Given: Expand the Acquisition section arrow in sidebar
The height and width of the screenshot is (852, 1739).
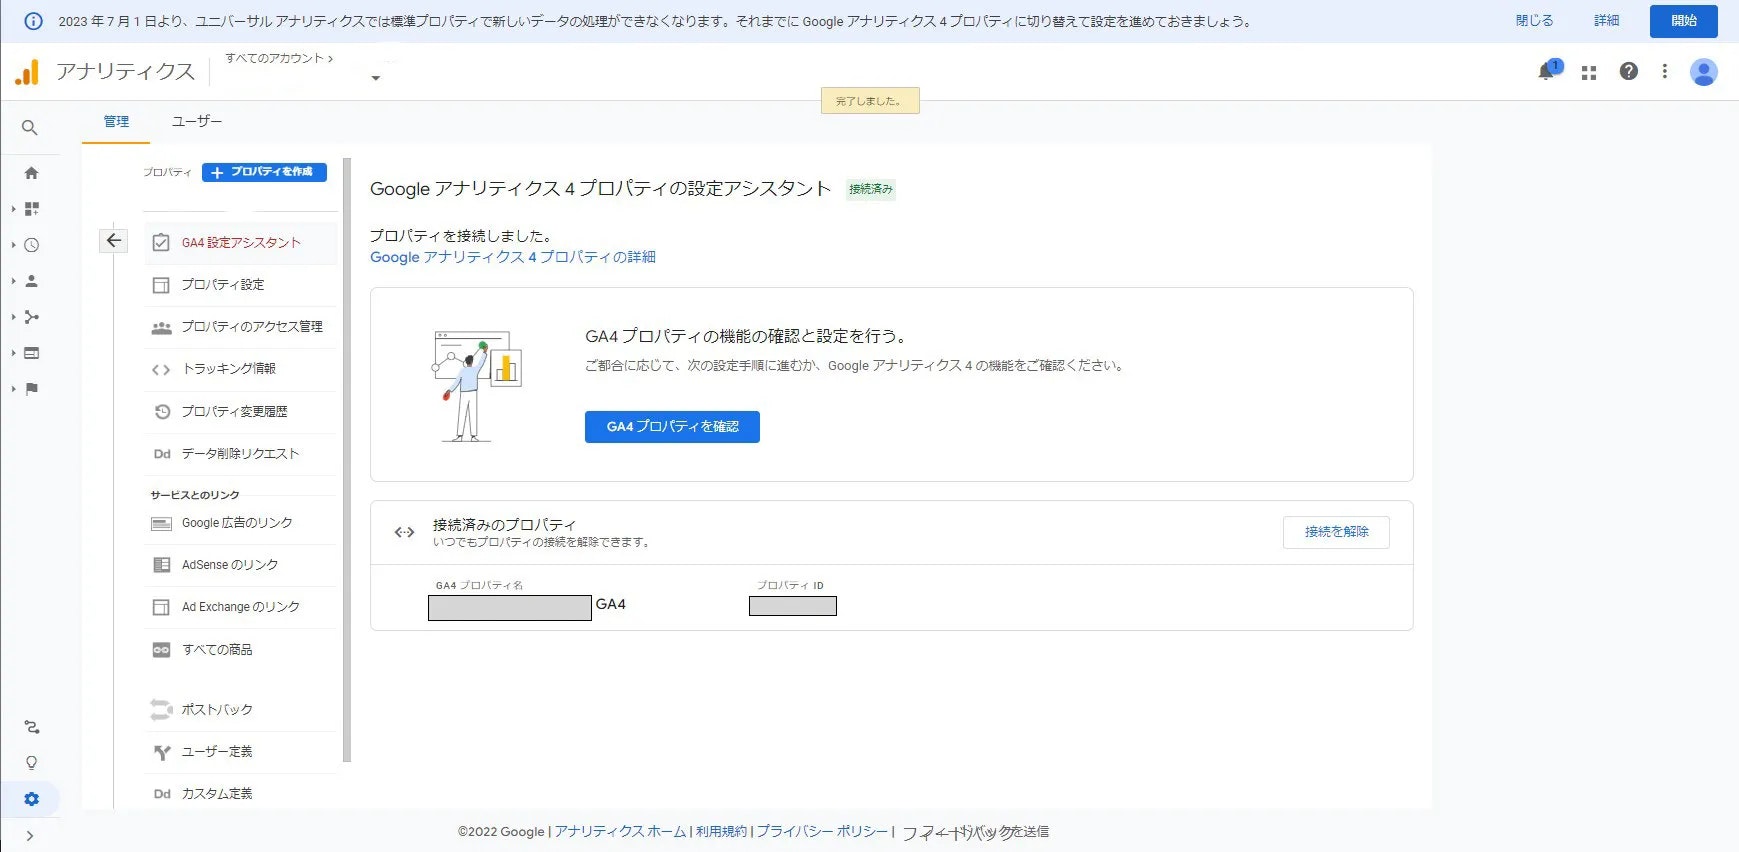Looking at the screenshot, I should pos(13,317).
